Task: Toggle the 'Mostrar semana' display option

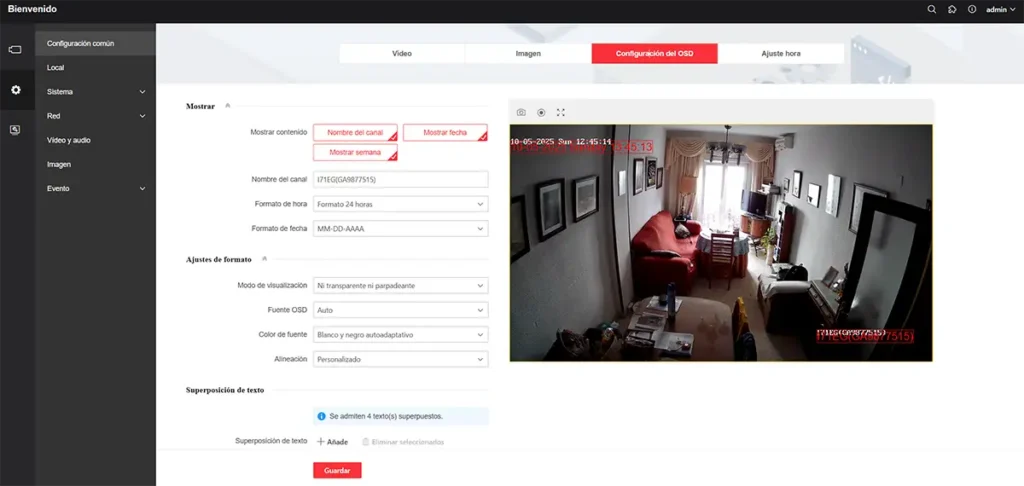Action: click(355, 153)
